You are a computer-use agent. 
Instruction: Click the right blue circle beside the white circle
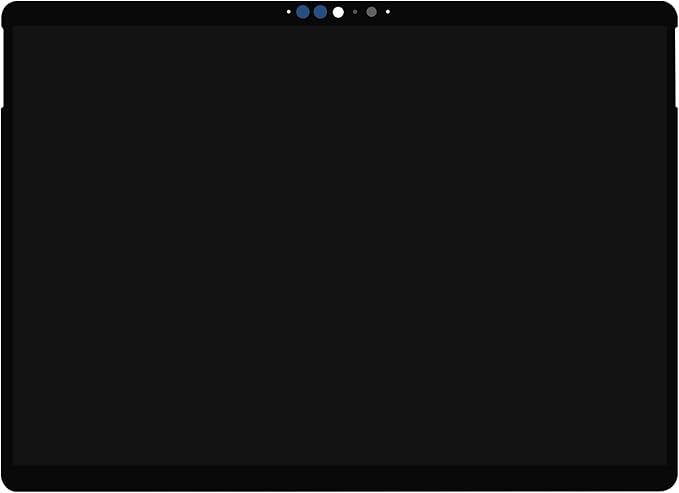(320, 12)
